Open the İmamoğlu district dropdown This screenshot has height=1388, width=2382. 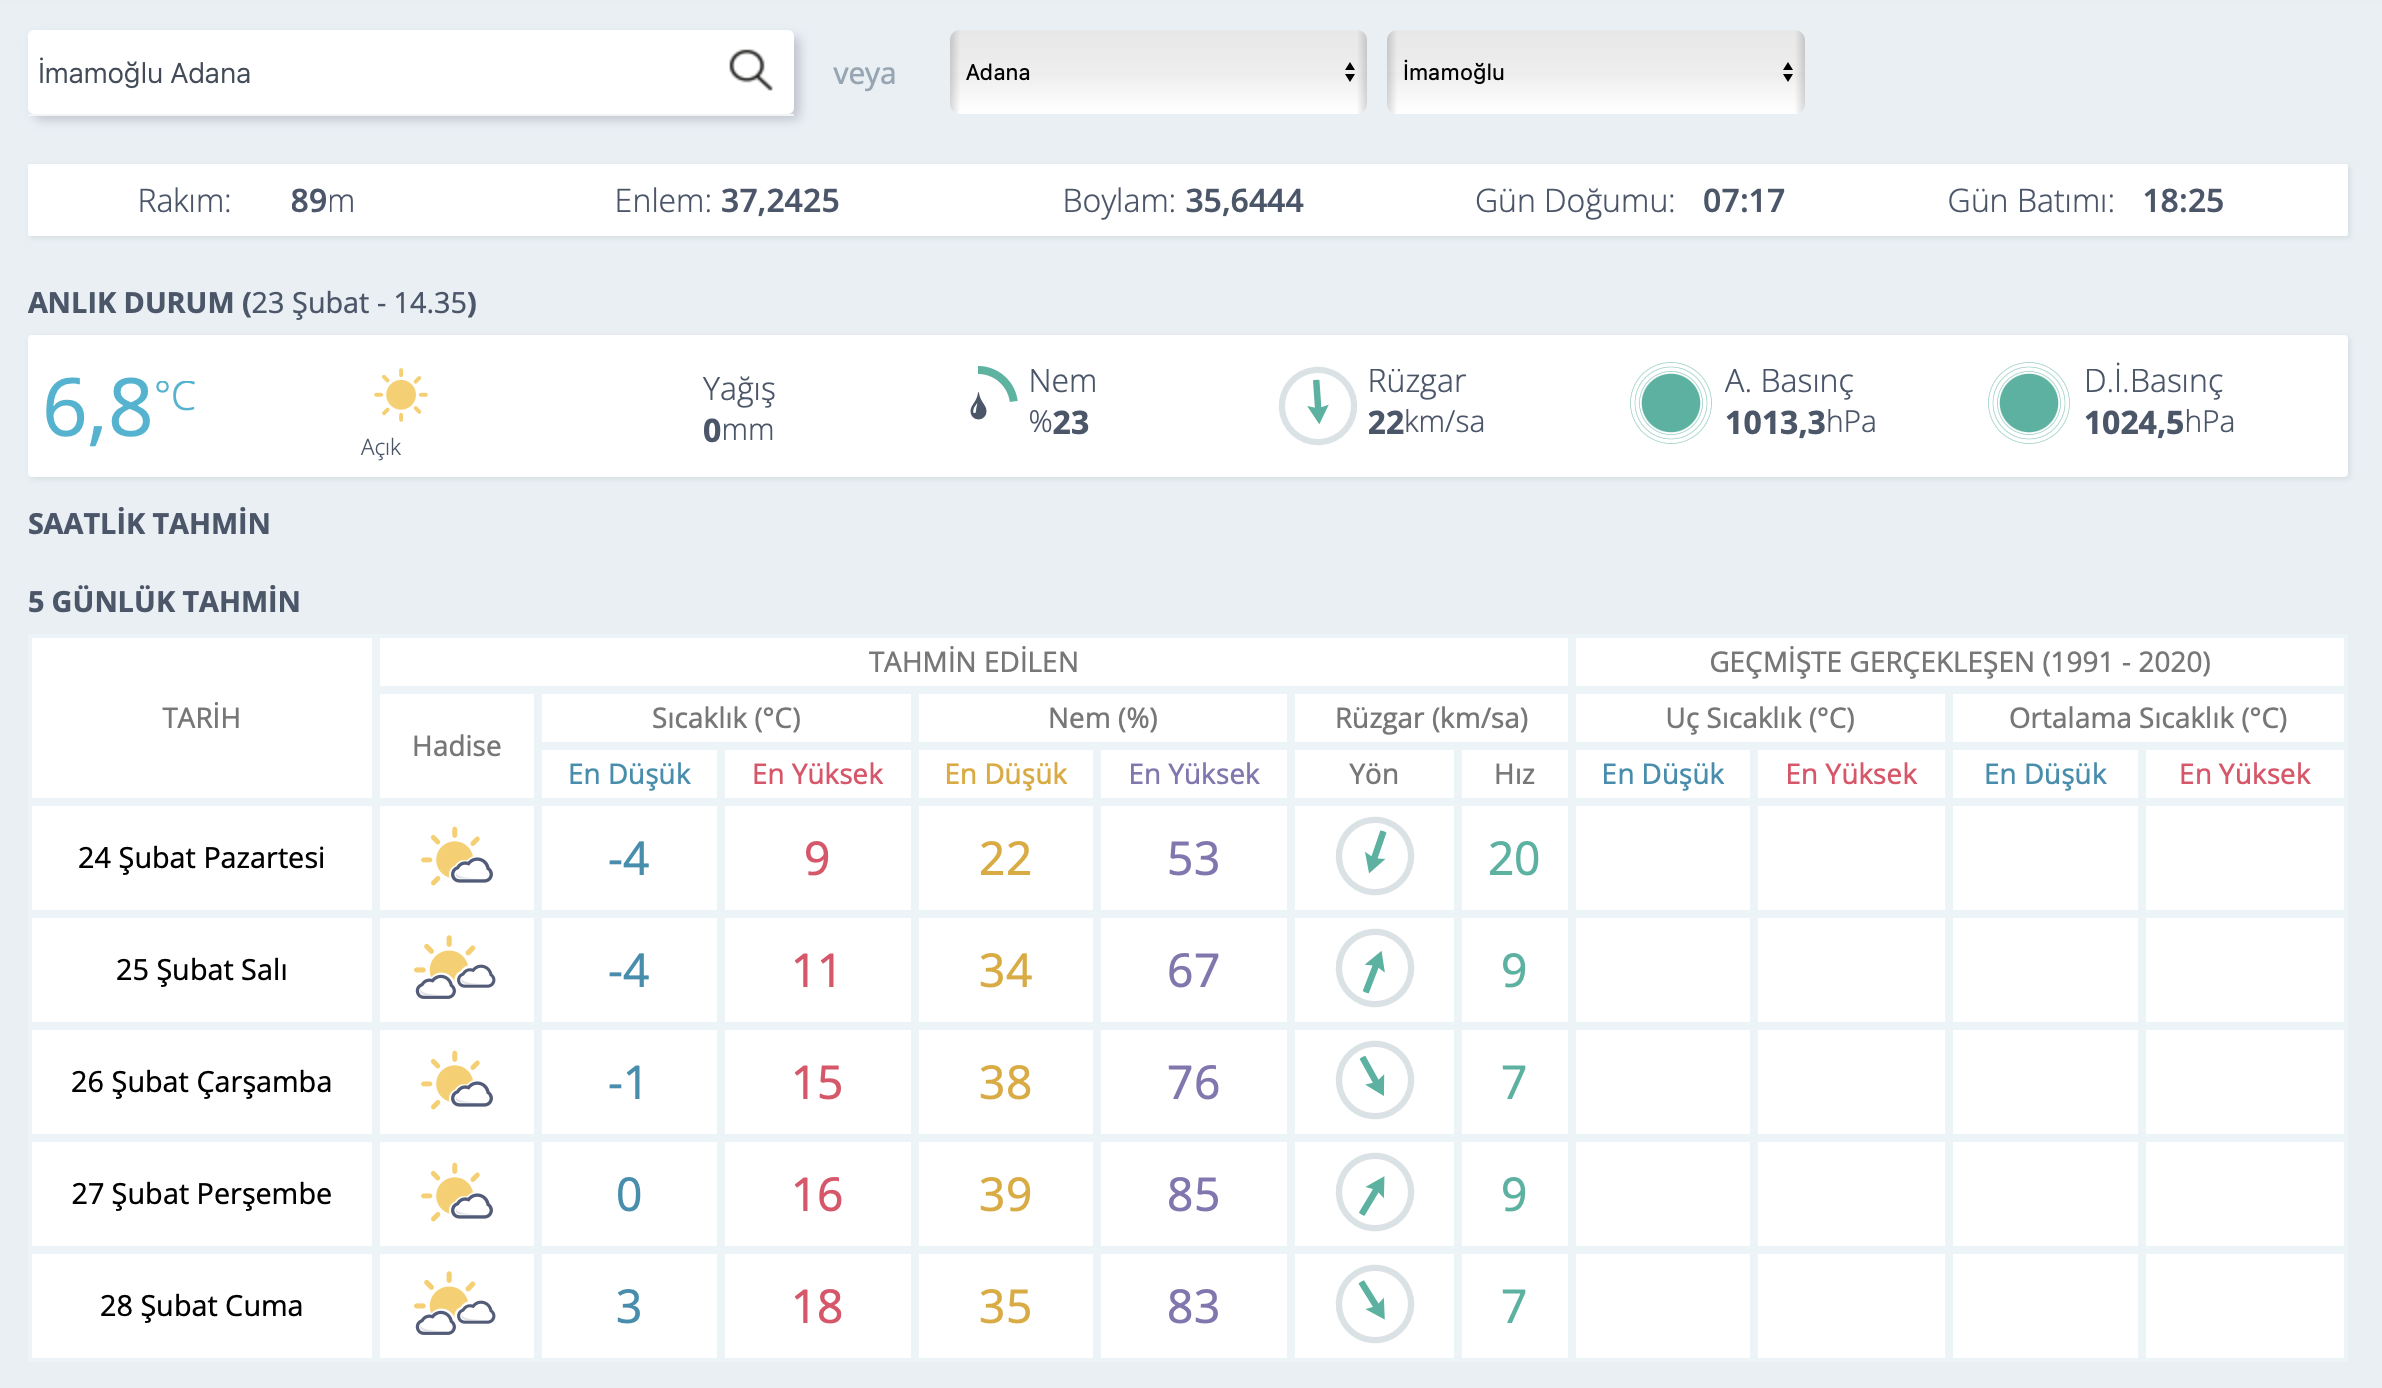(x=1595, y=72)
